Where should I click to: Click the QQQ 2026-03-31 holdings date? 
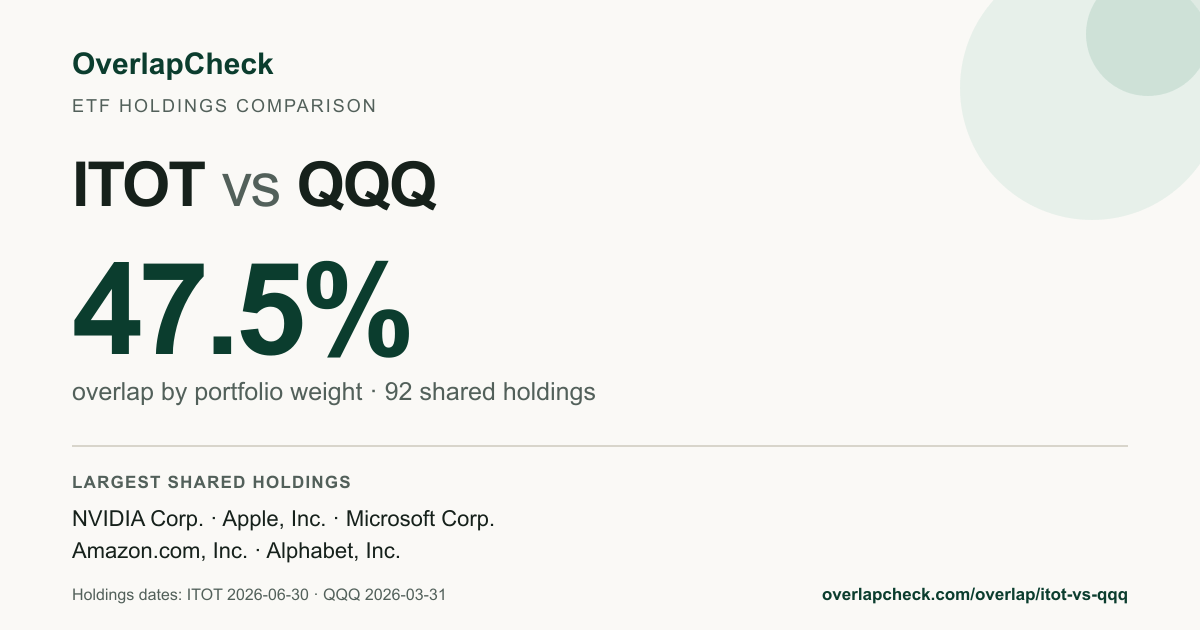click(385, 595)
